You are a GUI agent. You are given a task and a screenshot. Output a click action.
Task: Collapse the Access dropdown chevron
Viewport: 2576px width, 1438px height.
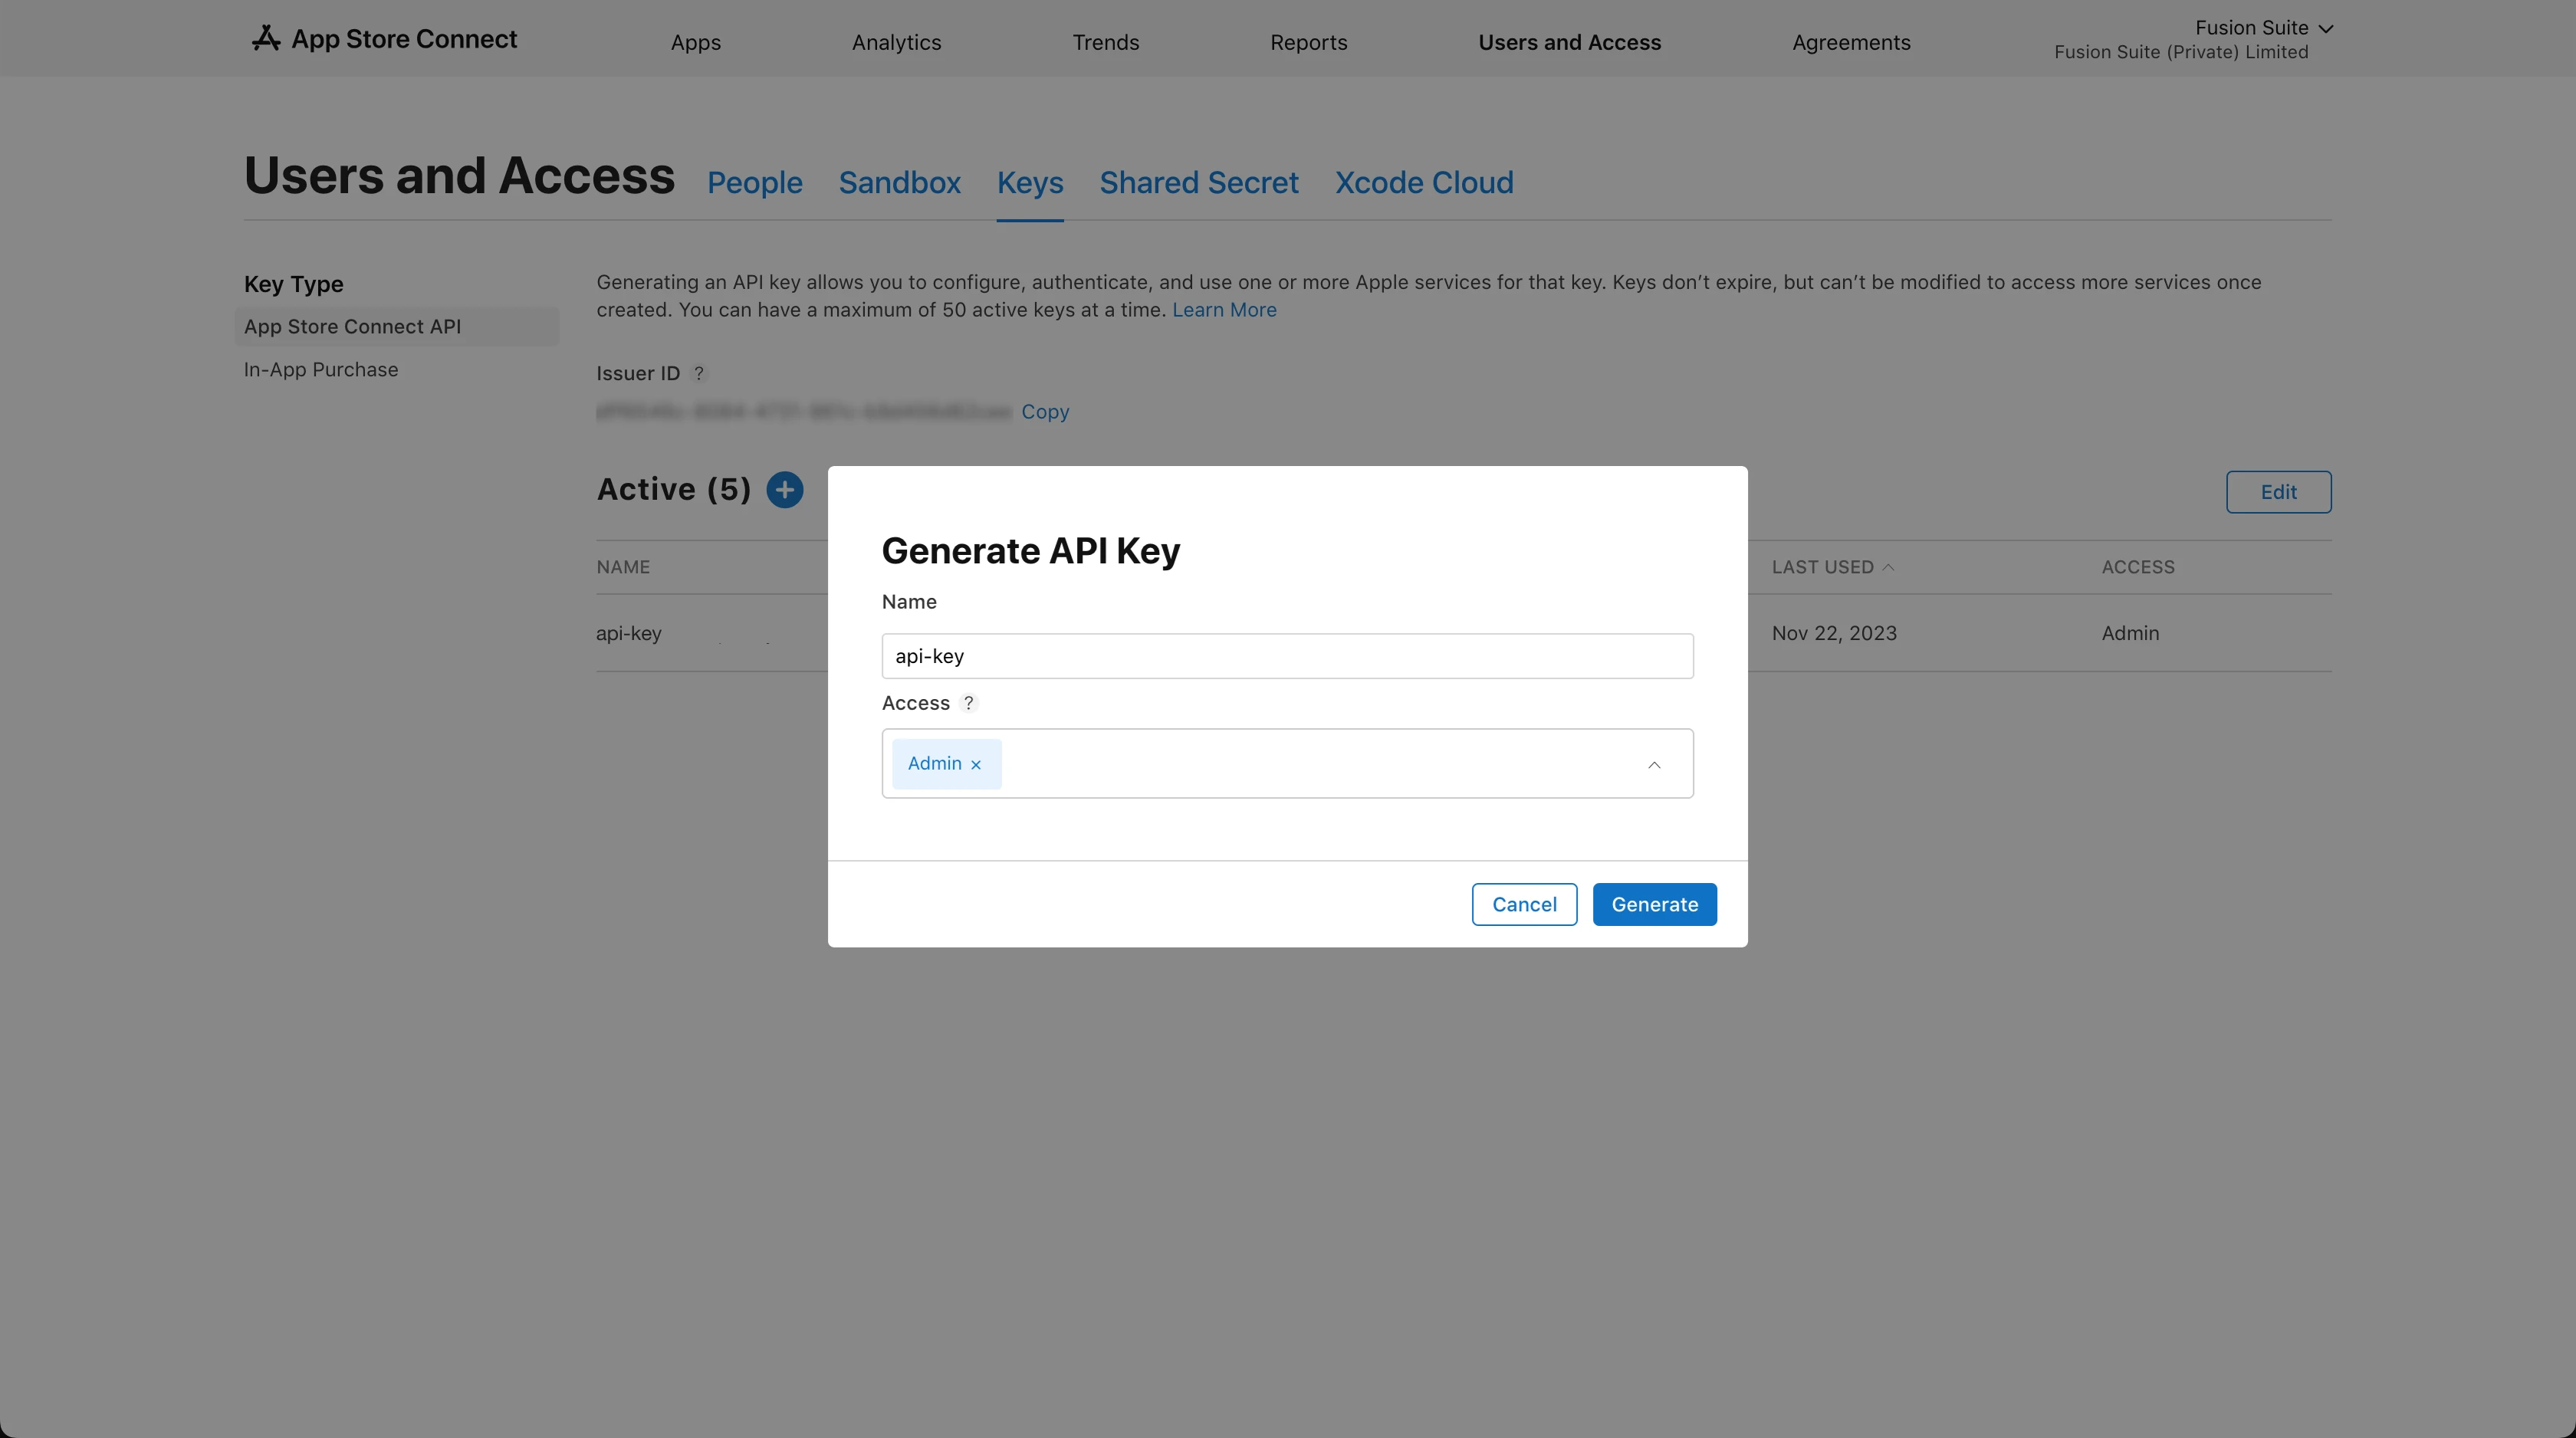point(1654,765)
